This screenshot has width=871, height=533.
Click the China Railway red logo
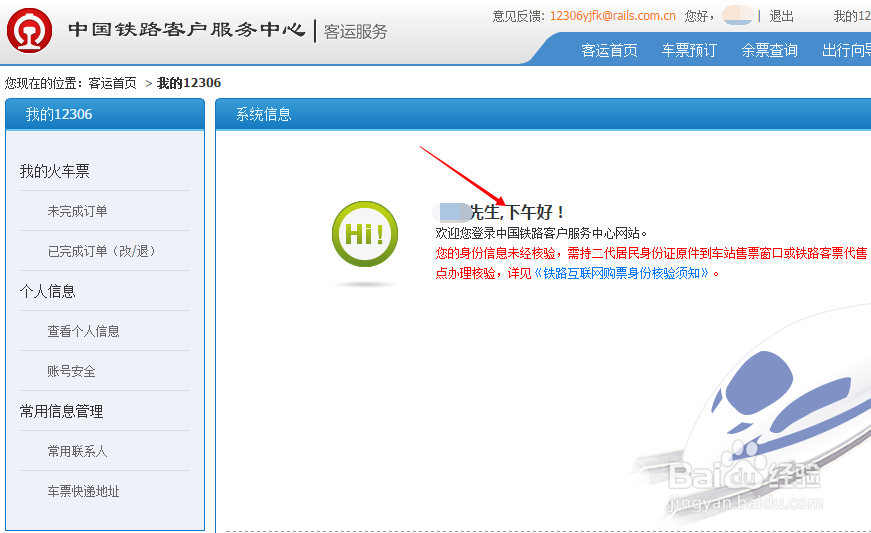[29, 31]
